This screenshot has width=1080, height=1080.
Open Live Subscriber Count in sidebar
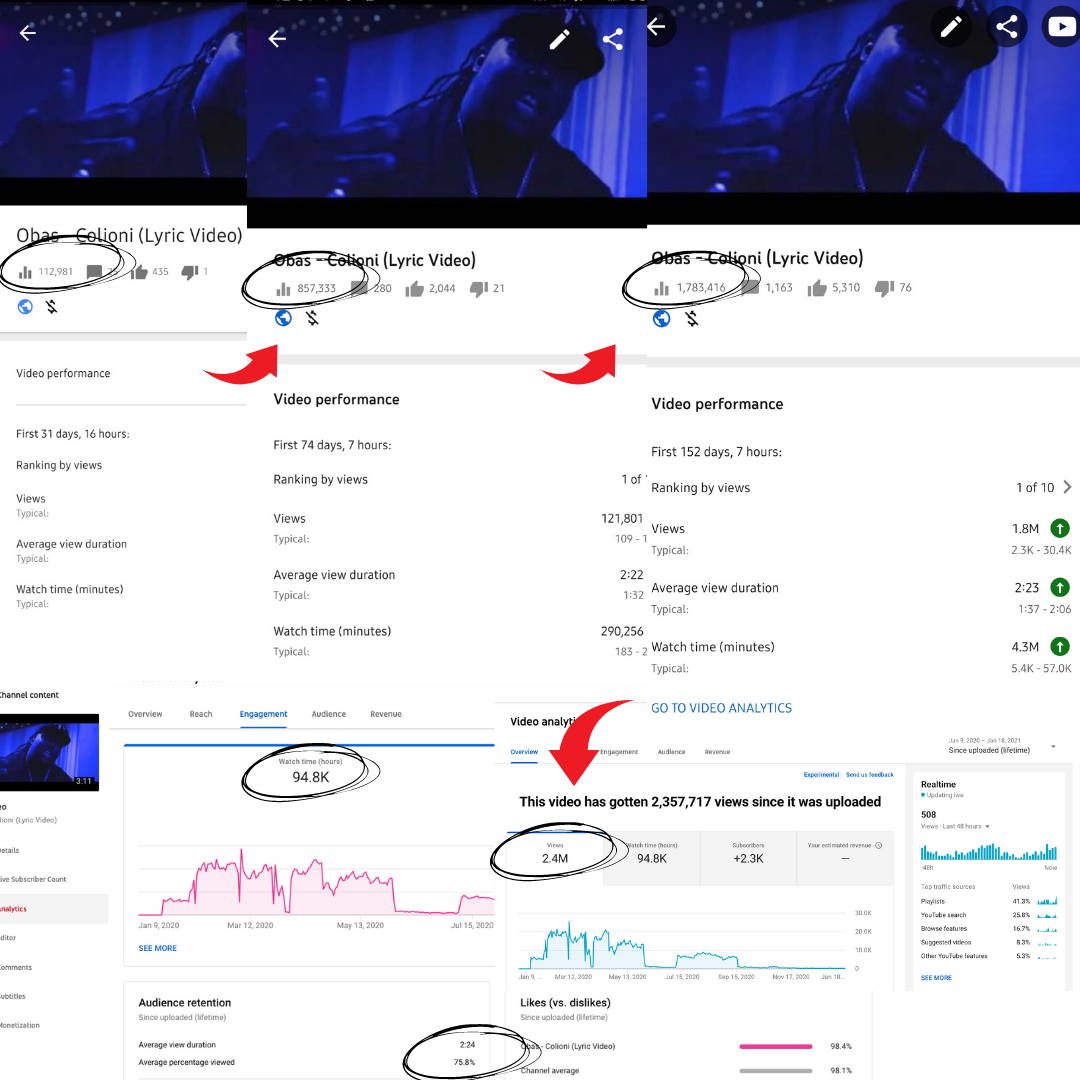pos(33,880)
